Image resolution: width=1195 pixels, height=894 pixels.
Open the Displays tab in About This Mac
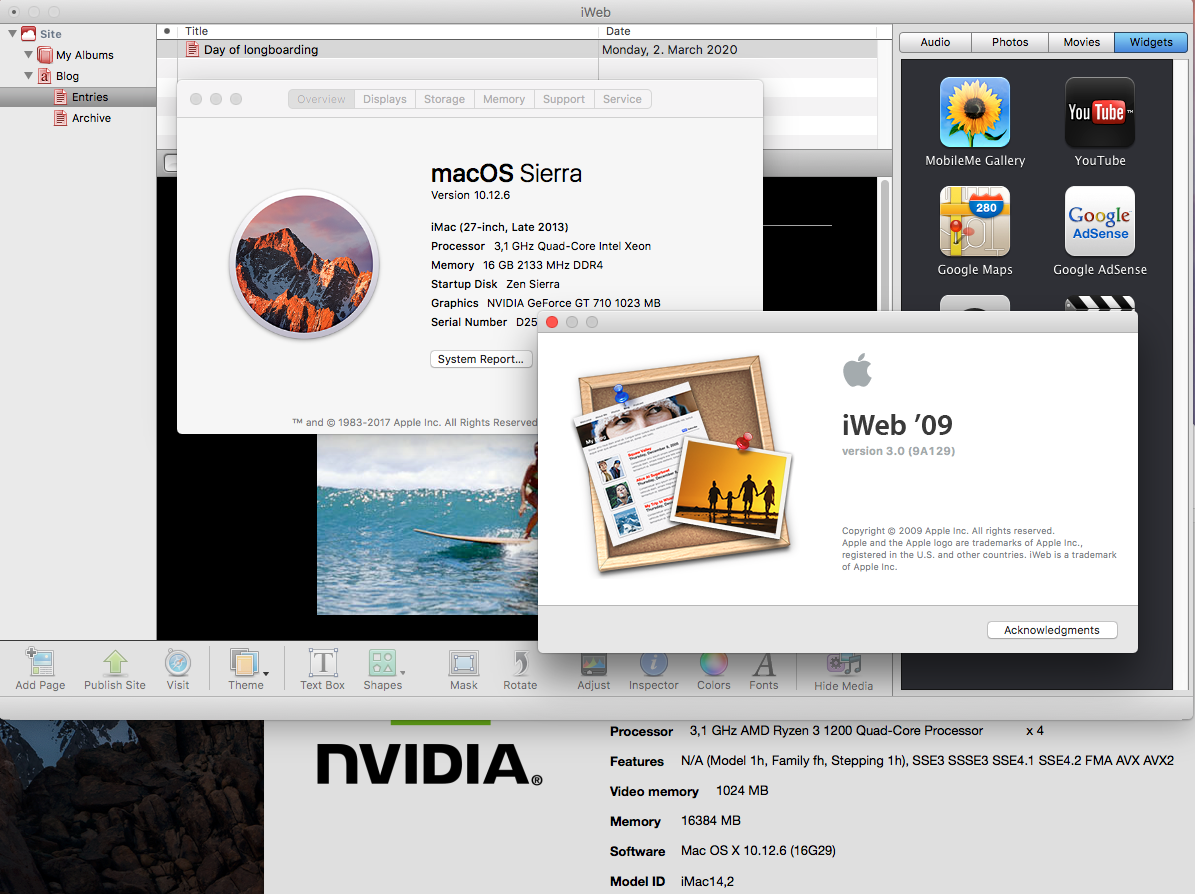[385, 99]
